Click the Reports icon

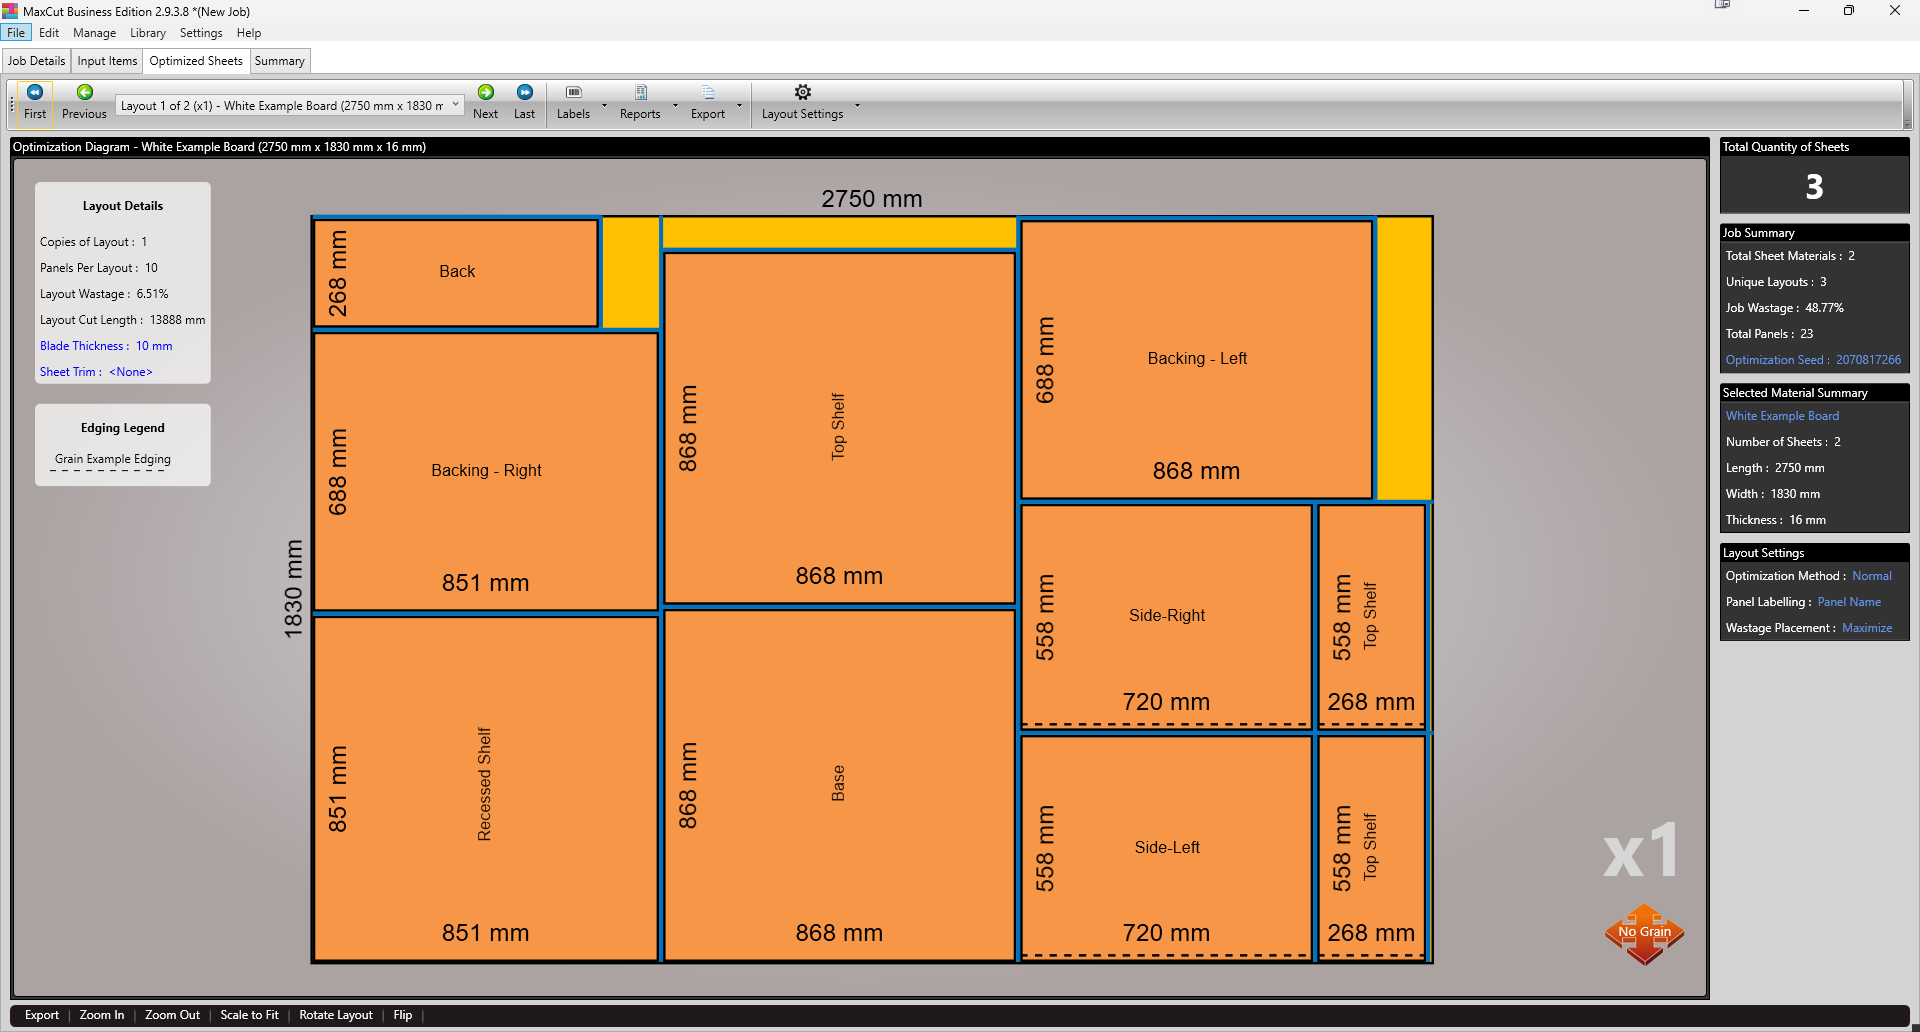[x=641, y=92]
